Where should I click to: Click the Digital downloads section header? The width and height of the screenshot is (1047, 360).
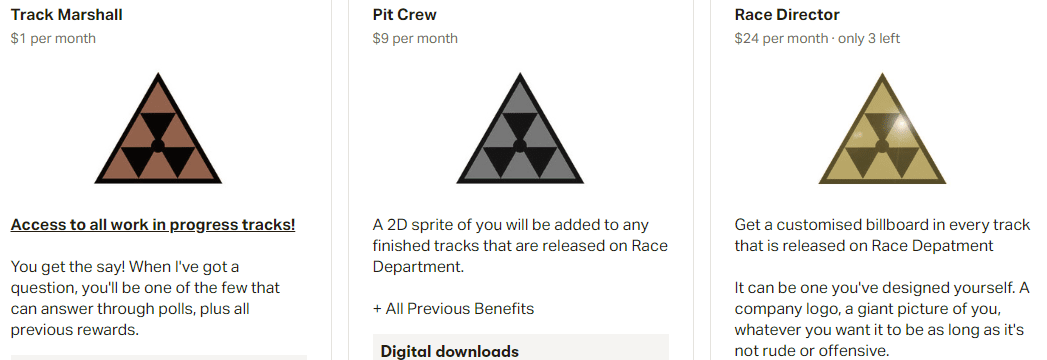(449, 351)
